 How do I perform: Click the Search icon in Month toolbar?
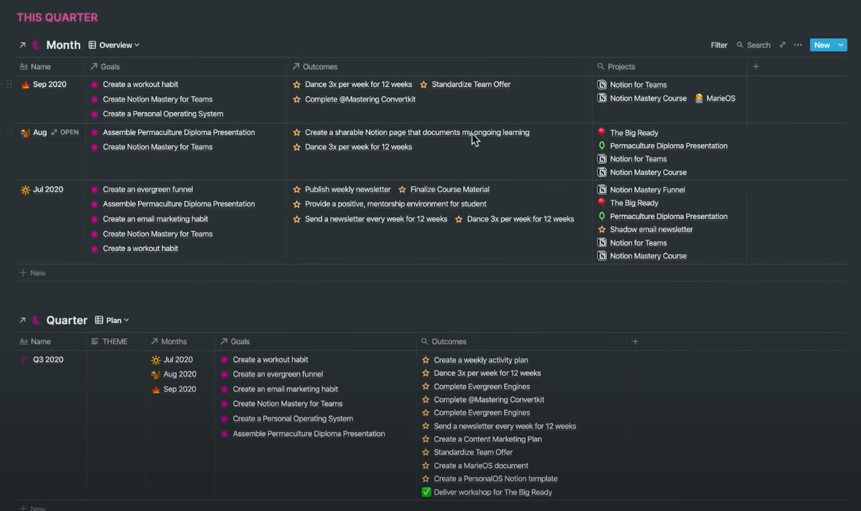coord(740,45)
